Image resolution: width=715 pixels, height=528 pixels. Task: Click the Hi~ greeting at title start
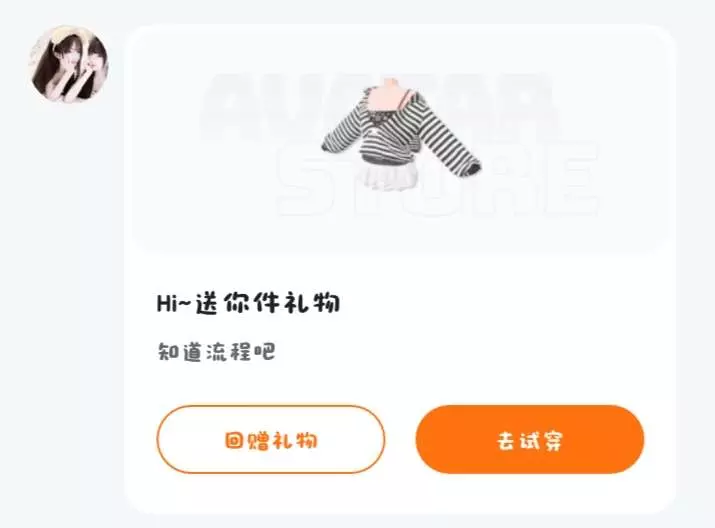point(173,303)
